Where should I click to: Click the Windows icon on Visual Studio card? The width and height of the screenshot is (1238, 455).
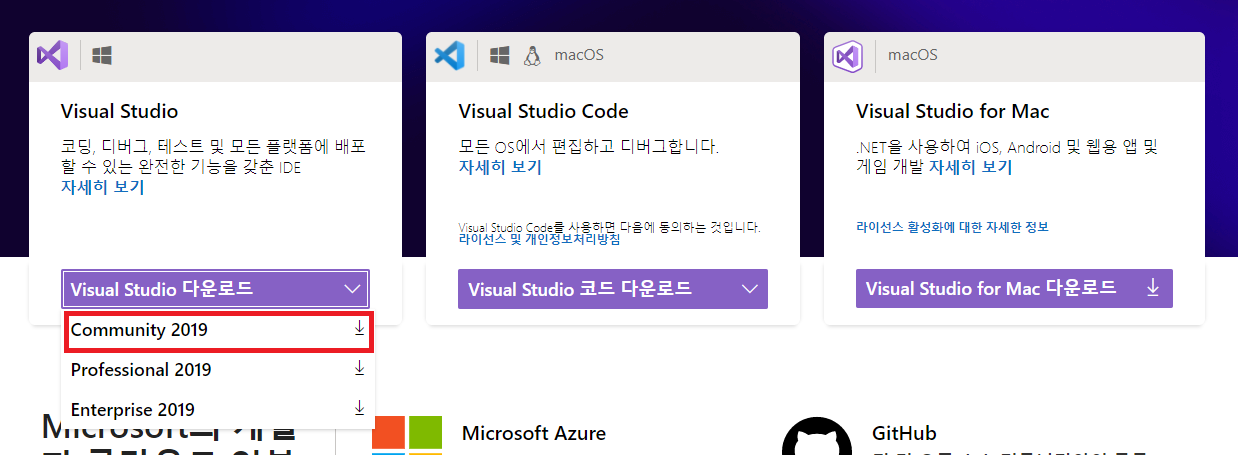pos(102,56)
